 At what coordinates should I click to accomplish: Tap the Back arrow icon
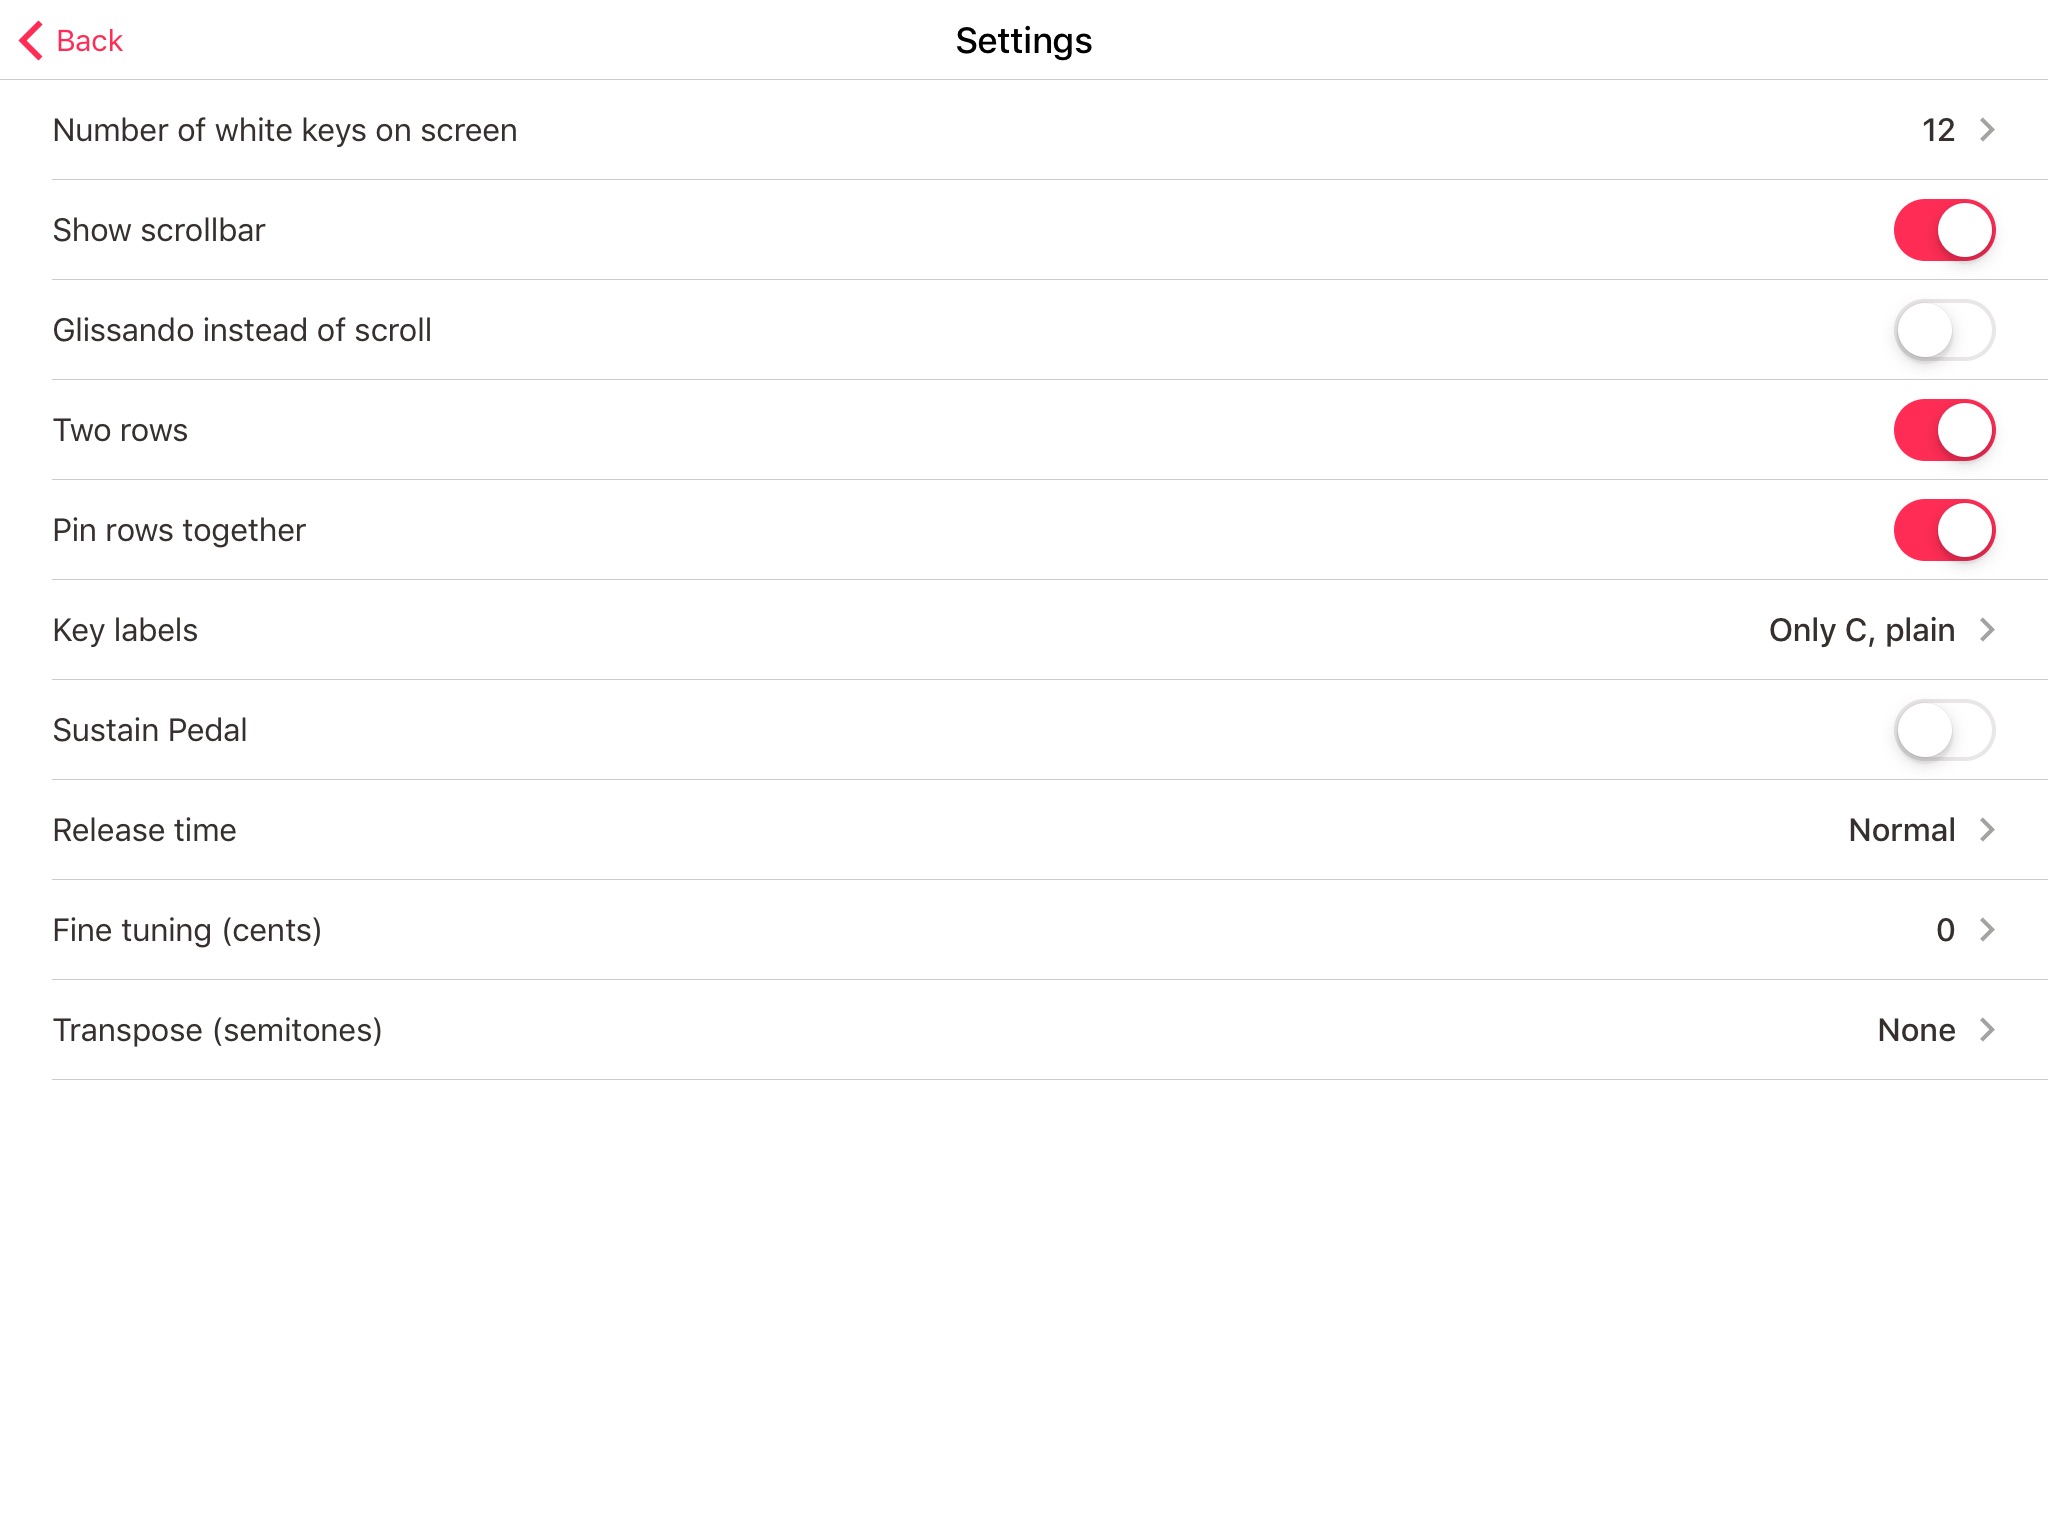(x=31, y=41)
